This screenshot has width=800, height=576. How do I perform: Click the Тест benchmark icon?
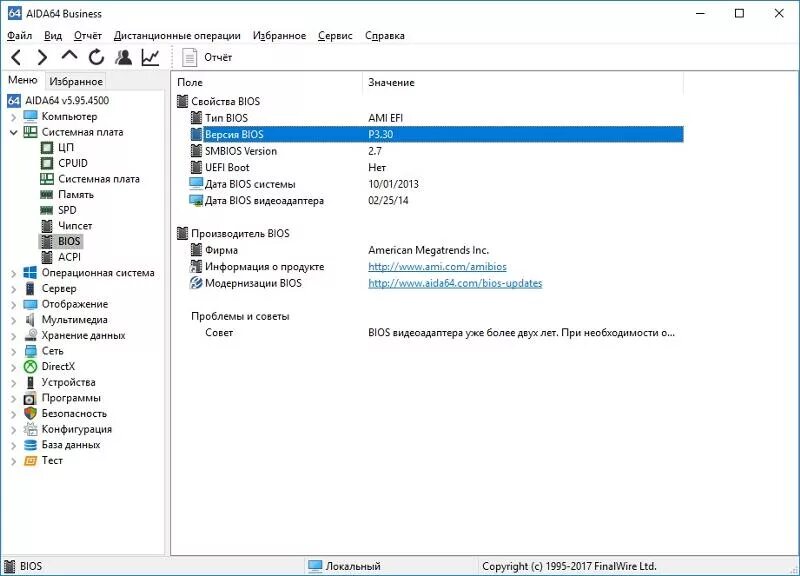click(30, 461)
